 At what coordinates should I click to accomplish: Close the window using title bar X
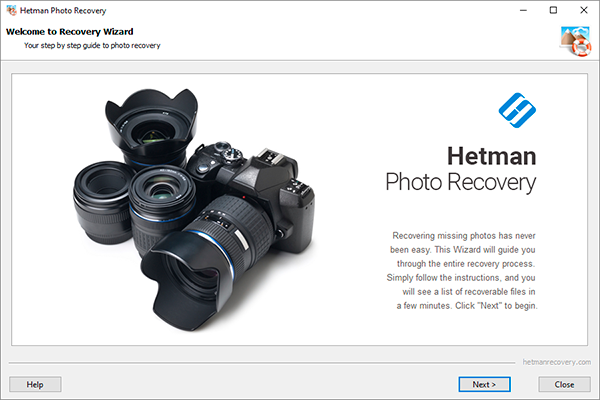tap(584, 10)
